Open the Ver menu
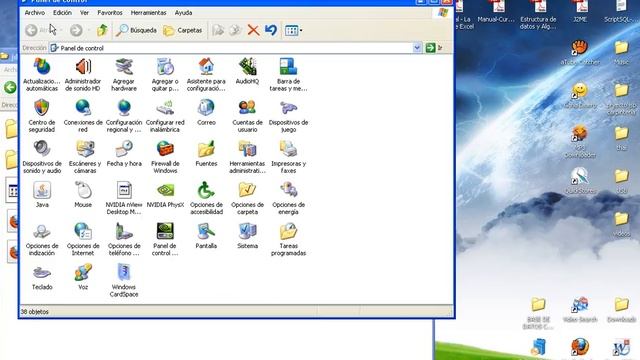640x360 pixels. coord(84,13)
